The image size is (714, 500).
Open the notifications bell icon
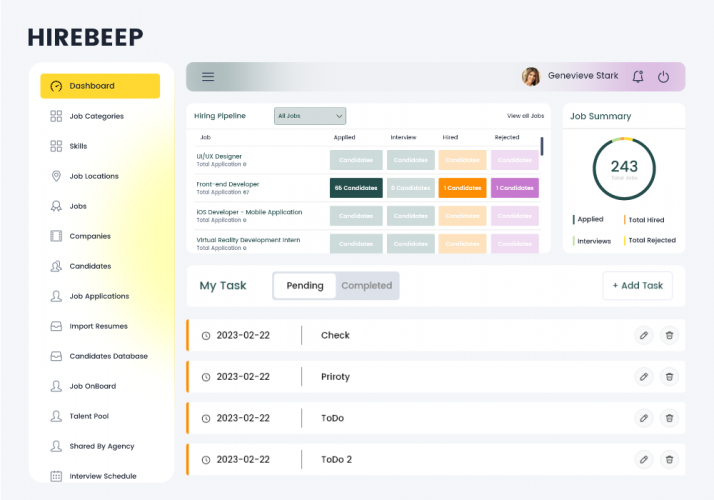coord(638,77)
